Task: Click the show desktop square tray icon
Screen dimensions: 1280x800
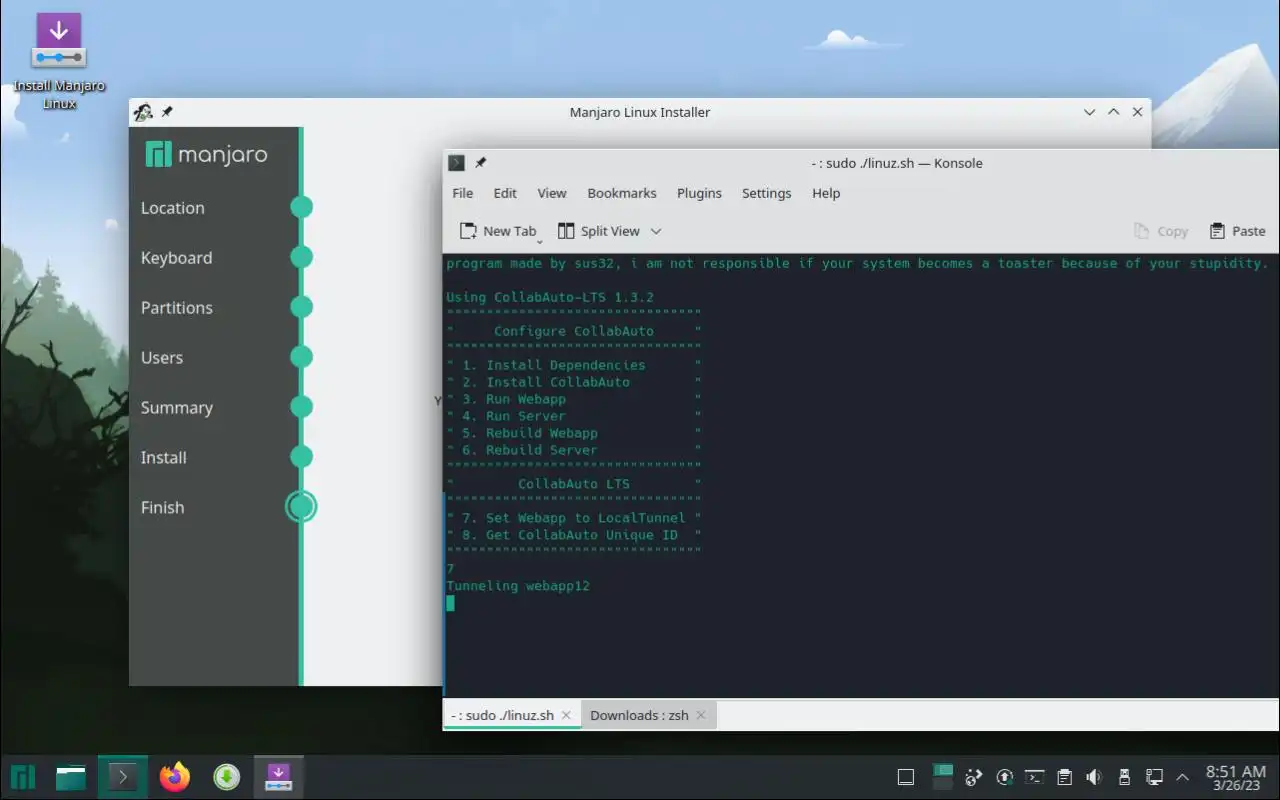Action: (906, 777)
